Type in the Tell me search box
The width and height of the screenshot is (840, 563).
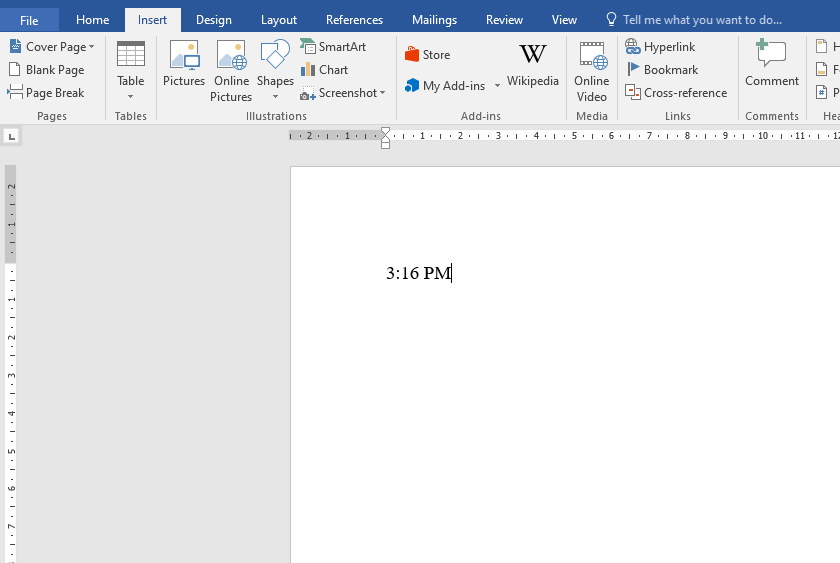pos(702,20)
